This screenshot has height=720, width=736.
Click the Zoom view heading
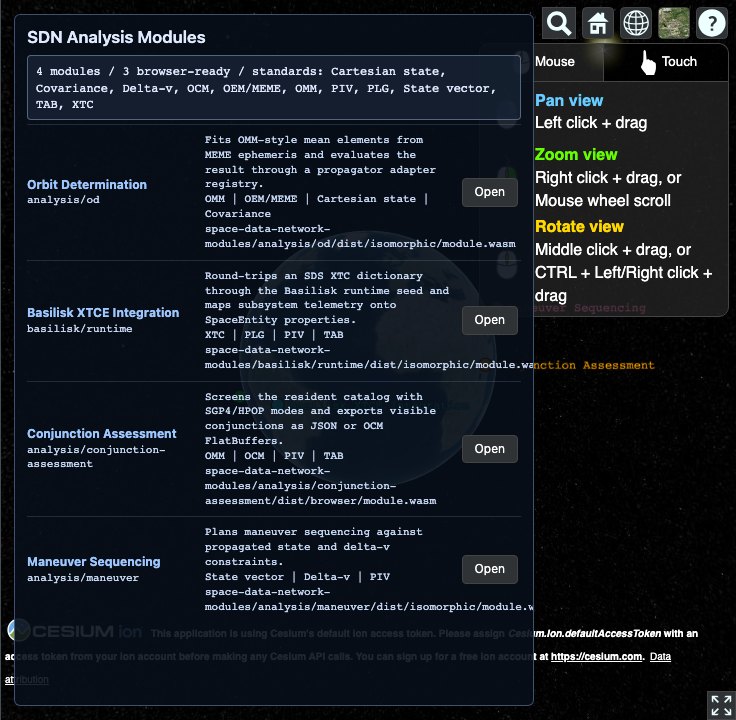point(576,154)
